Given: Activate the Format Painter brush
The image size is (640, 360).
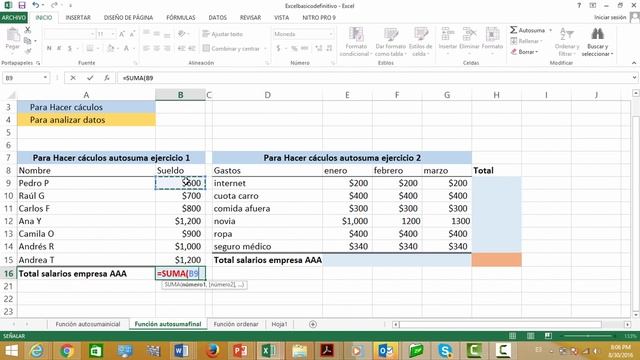Looking at the screenshot, I should [x=28, y=51].
